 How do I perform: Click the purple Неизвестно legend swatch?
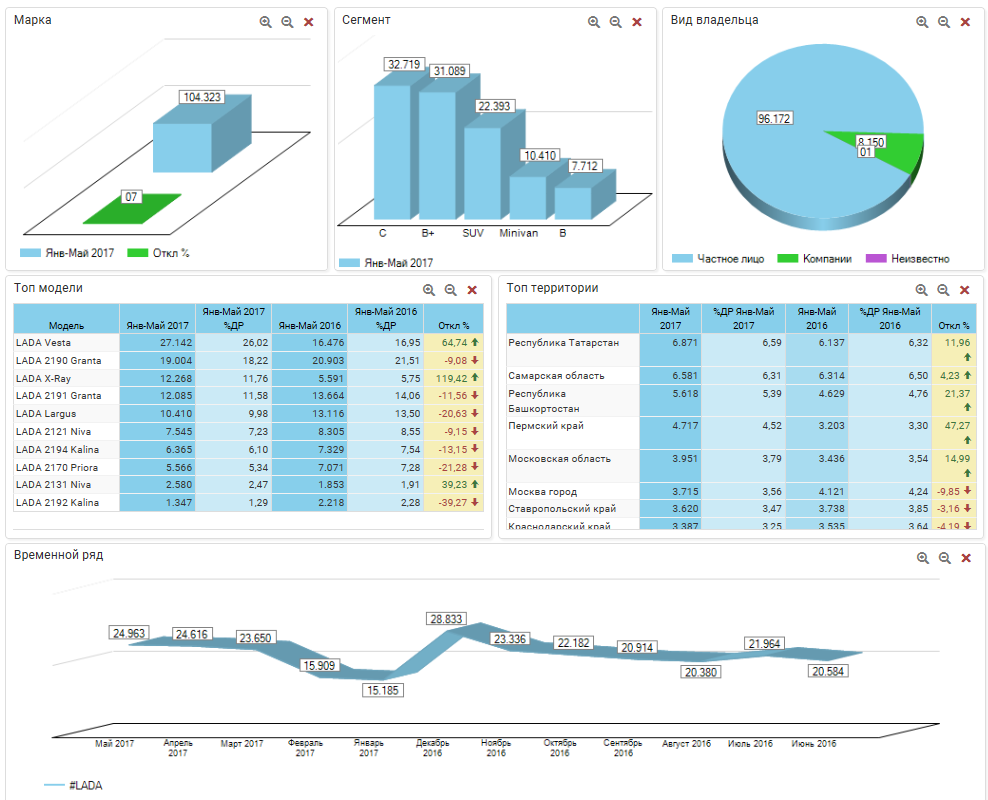coord(876,259)
